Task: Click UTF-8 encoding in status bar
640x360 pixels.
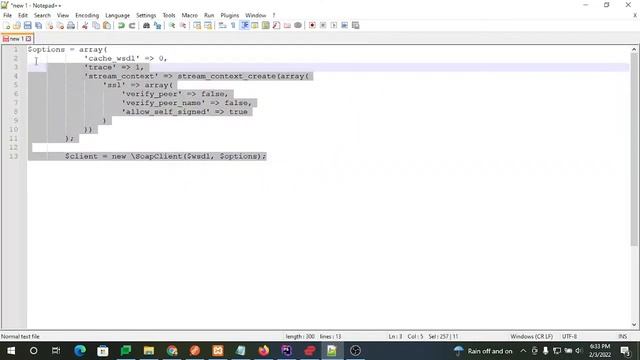Action: [569, 336]
